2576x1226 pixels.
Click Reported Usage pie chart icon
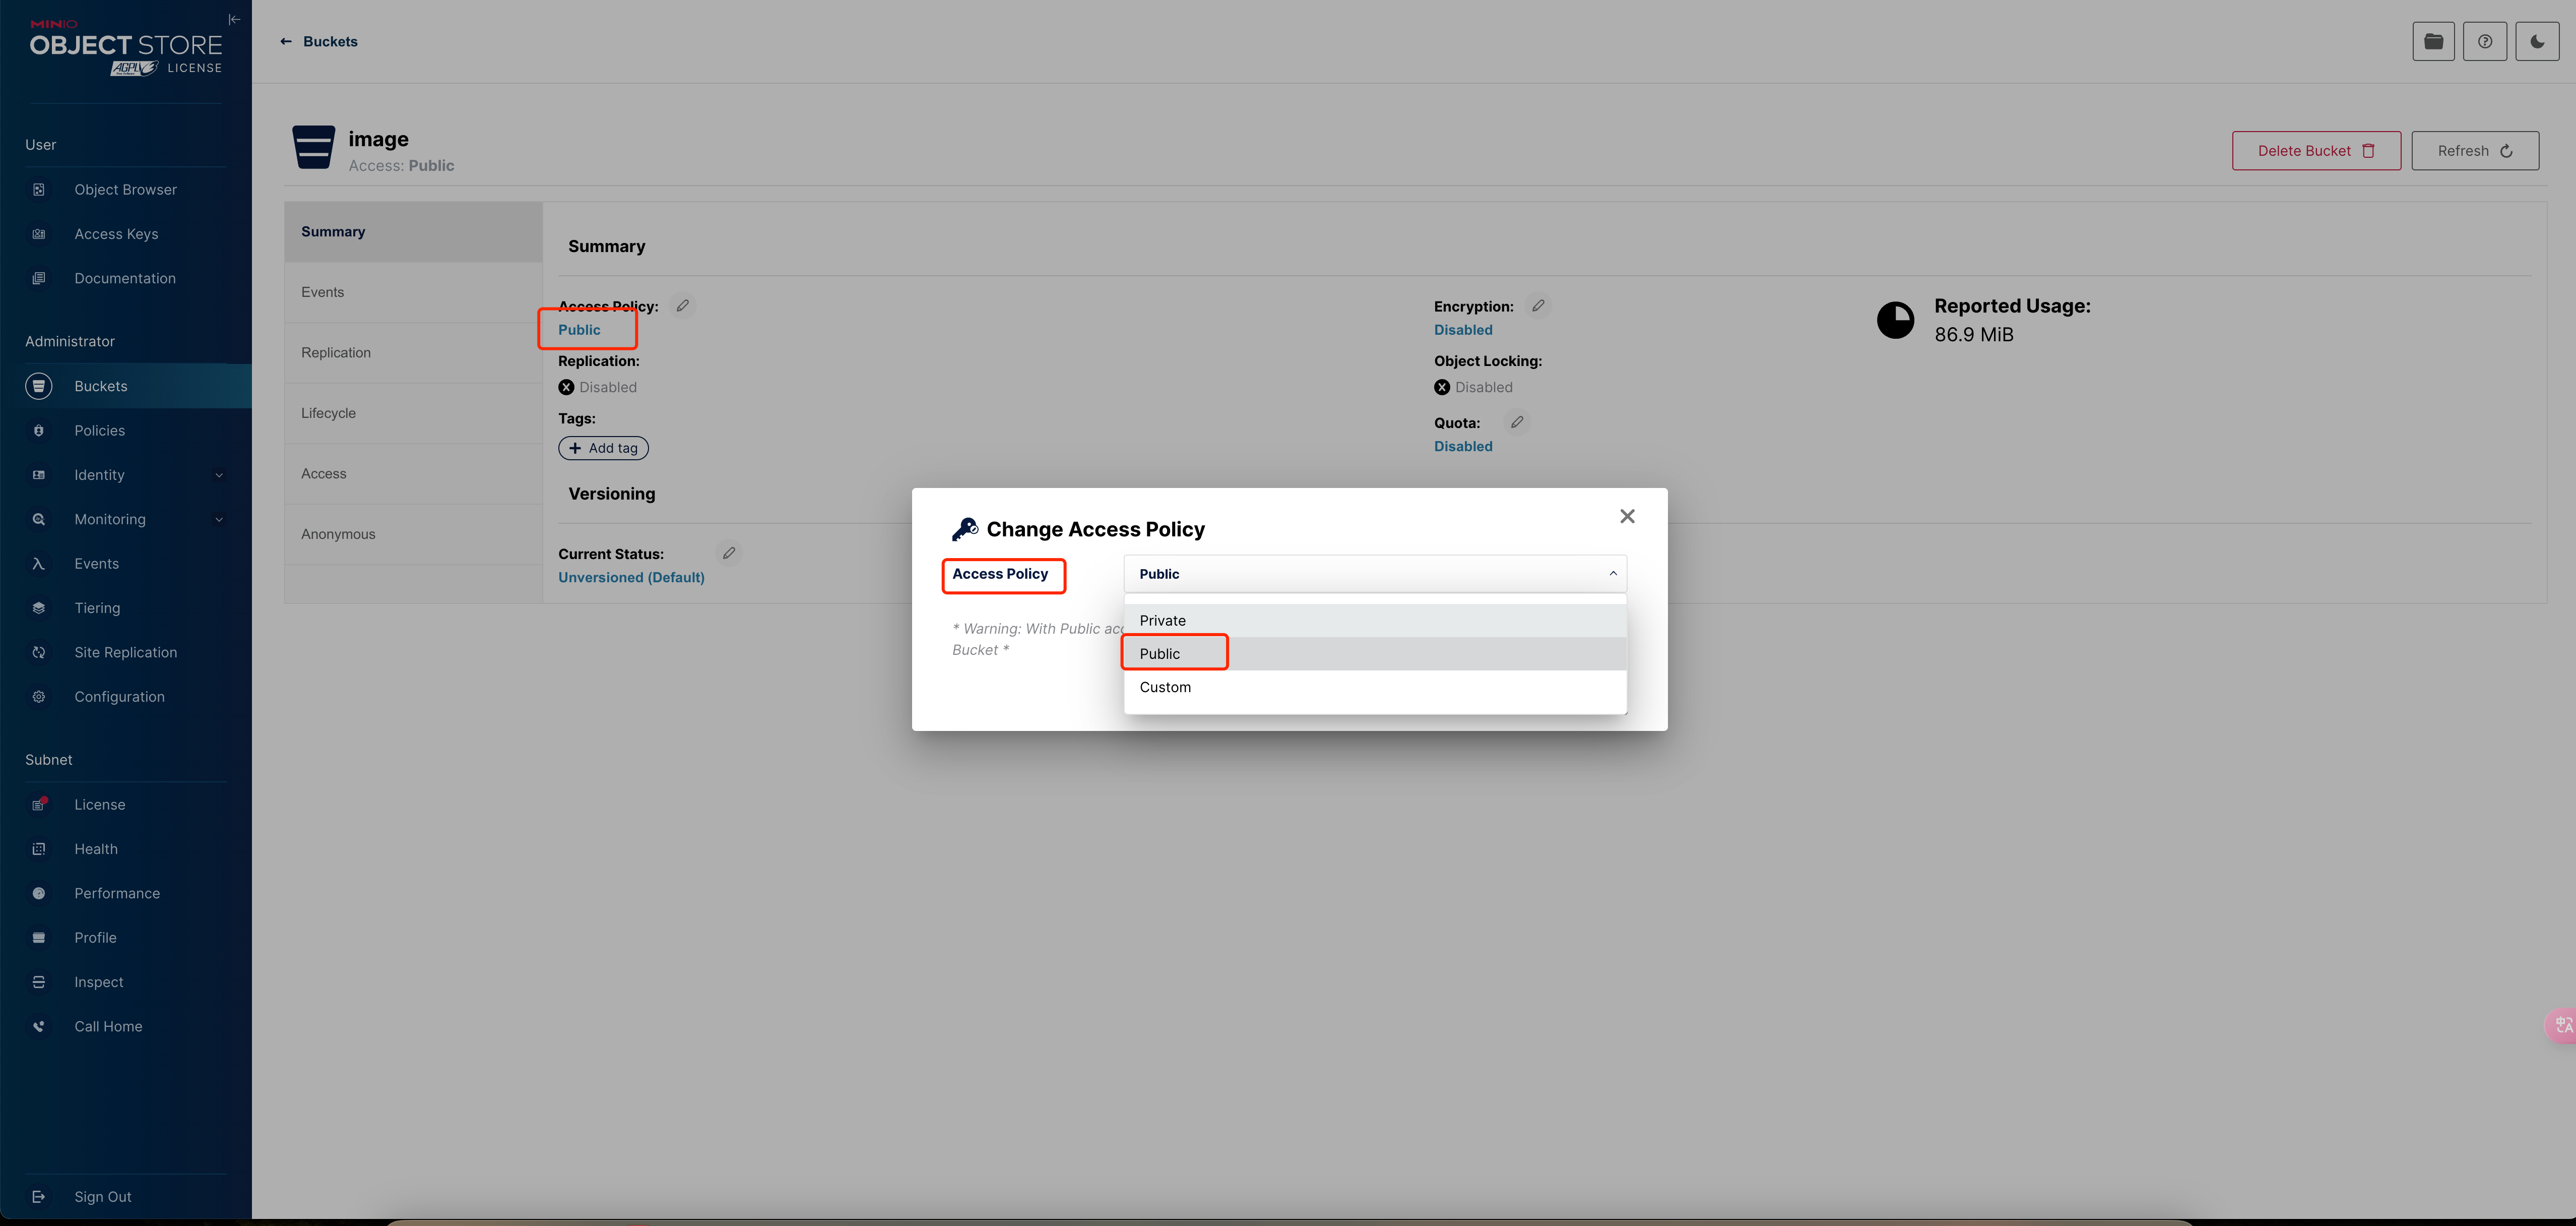click(x=1895, y=320)
